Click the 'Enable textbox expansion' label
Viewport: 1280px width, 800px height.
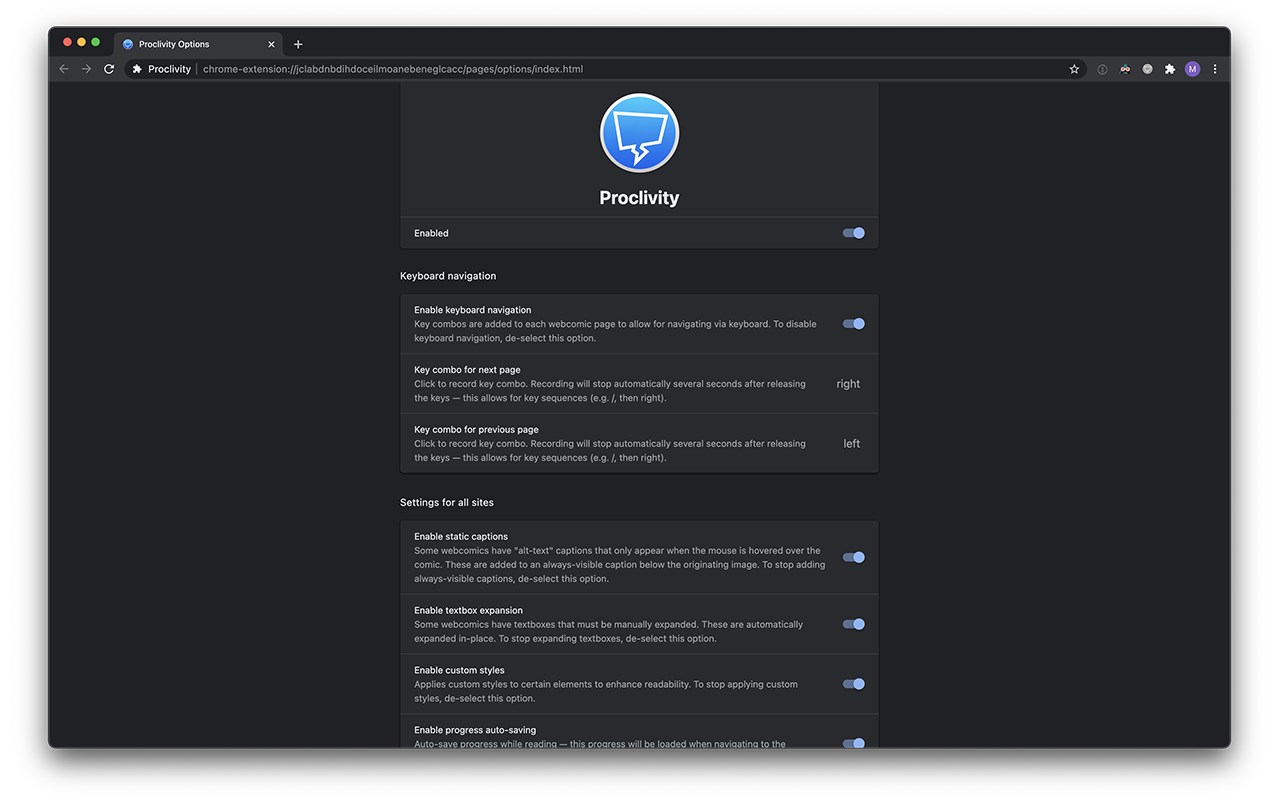468,610
